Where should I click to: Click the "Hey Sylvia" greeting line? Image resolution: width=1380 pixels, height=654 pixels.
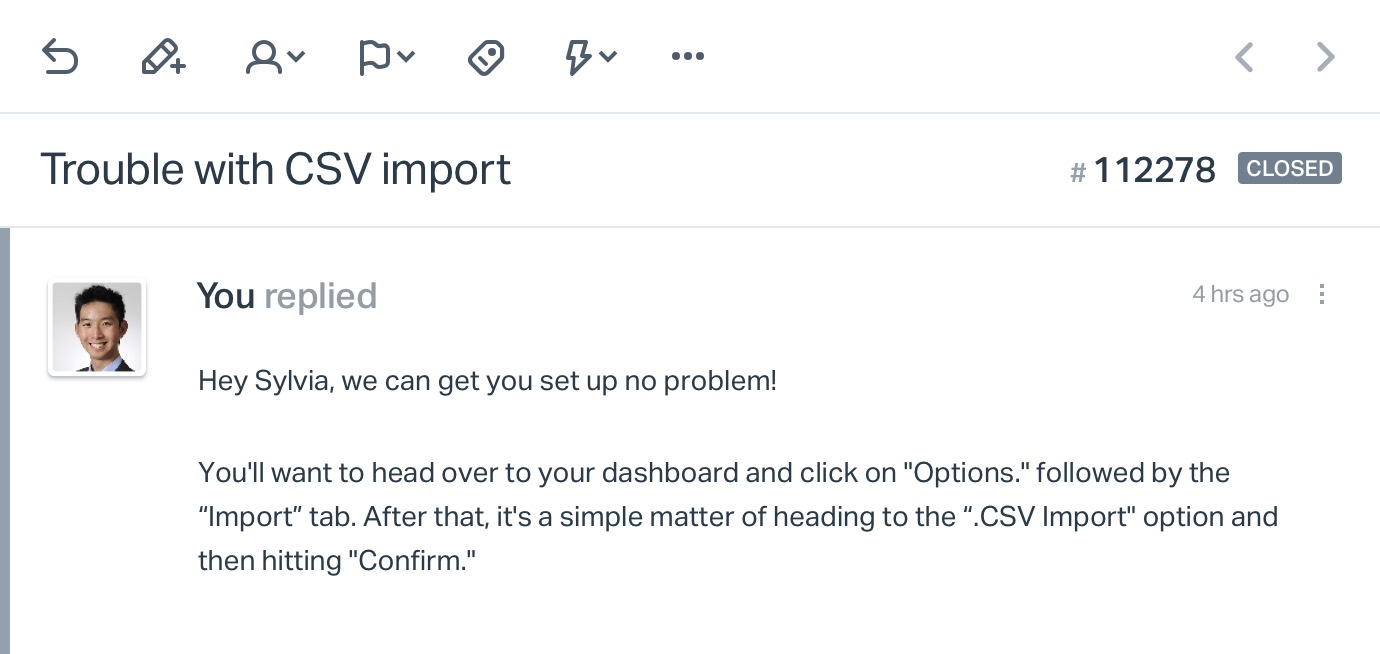[x=487, y=381]
